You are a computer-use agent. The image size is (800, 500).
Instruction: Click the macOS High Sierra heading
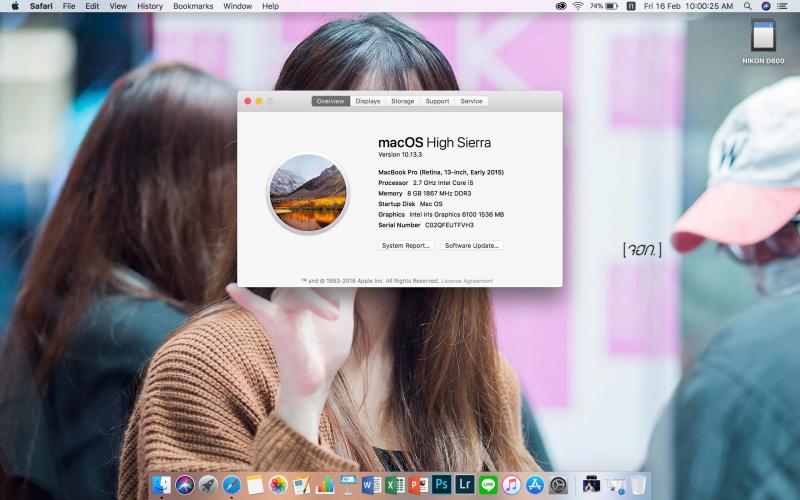coord(434,142)
